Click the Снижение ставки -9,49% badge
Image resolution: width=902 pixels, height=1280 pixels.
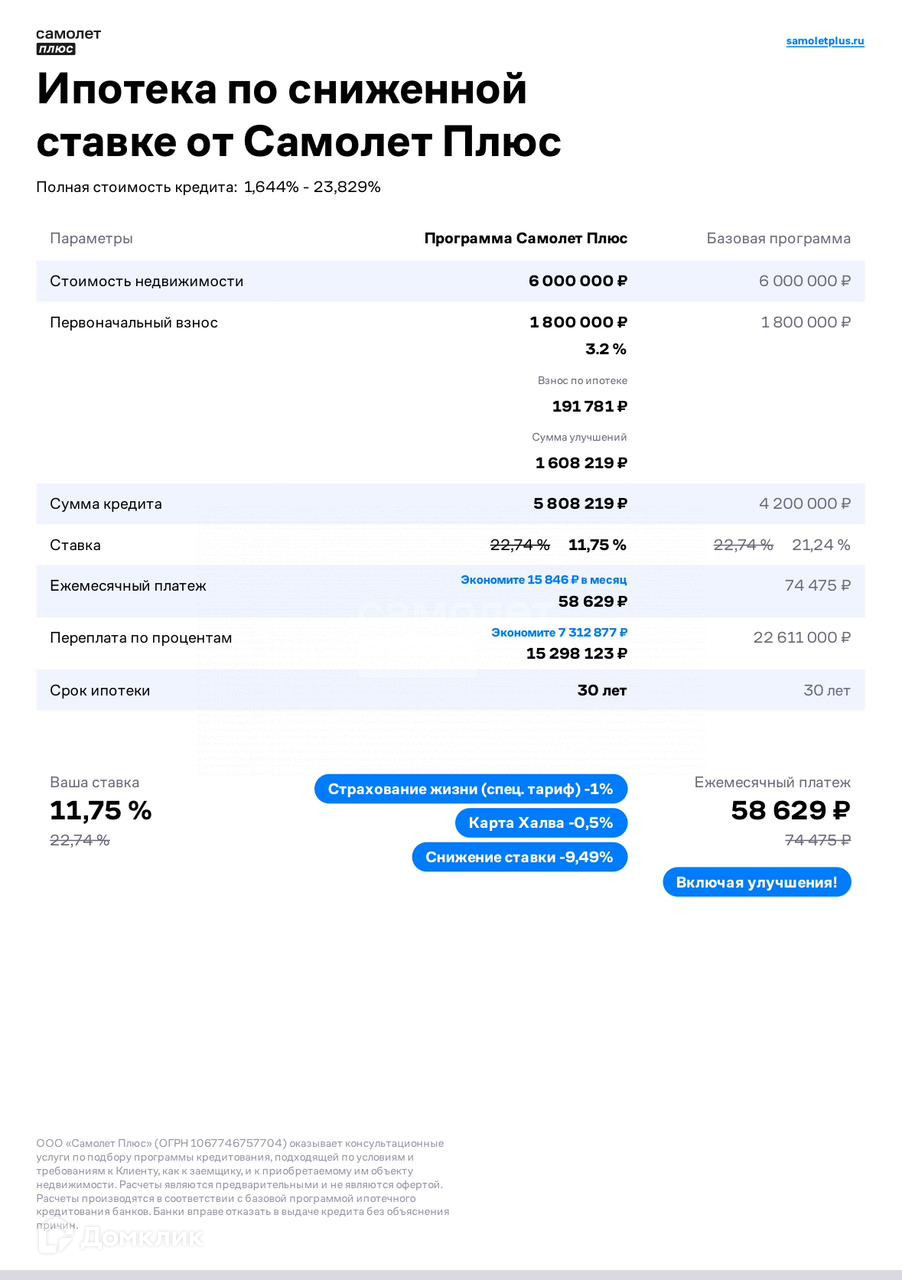click(519, 857)
